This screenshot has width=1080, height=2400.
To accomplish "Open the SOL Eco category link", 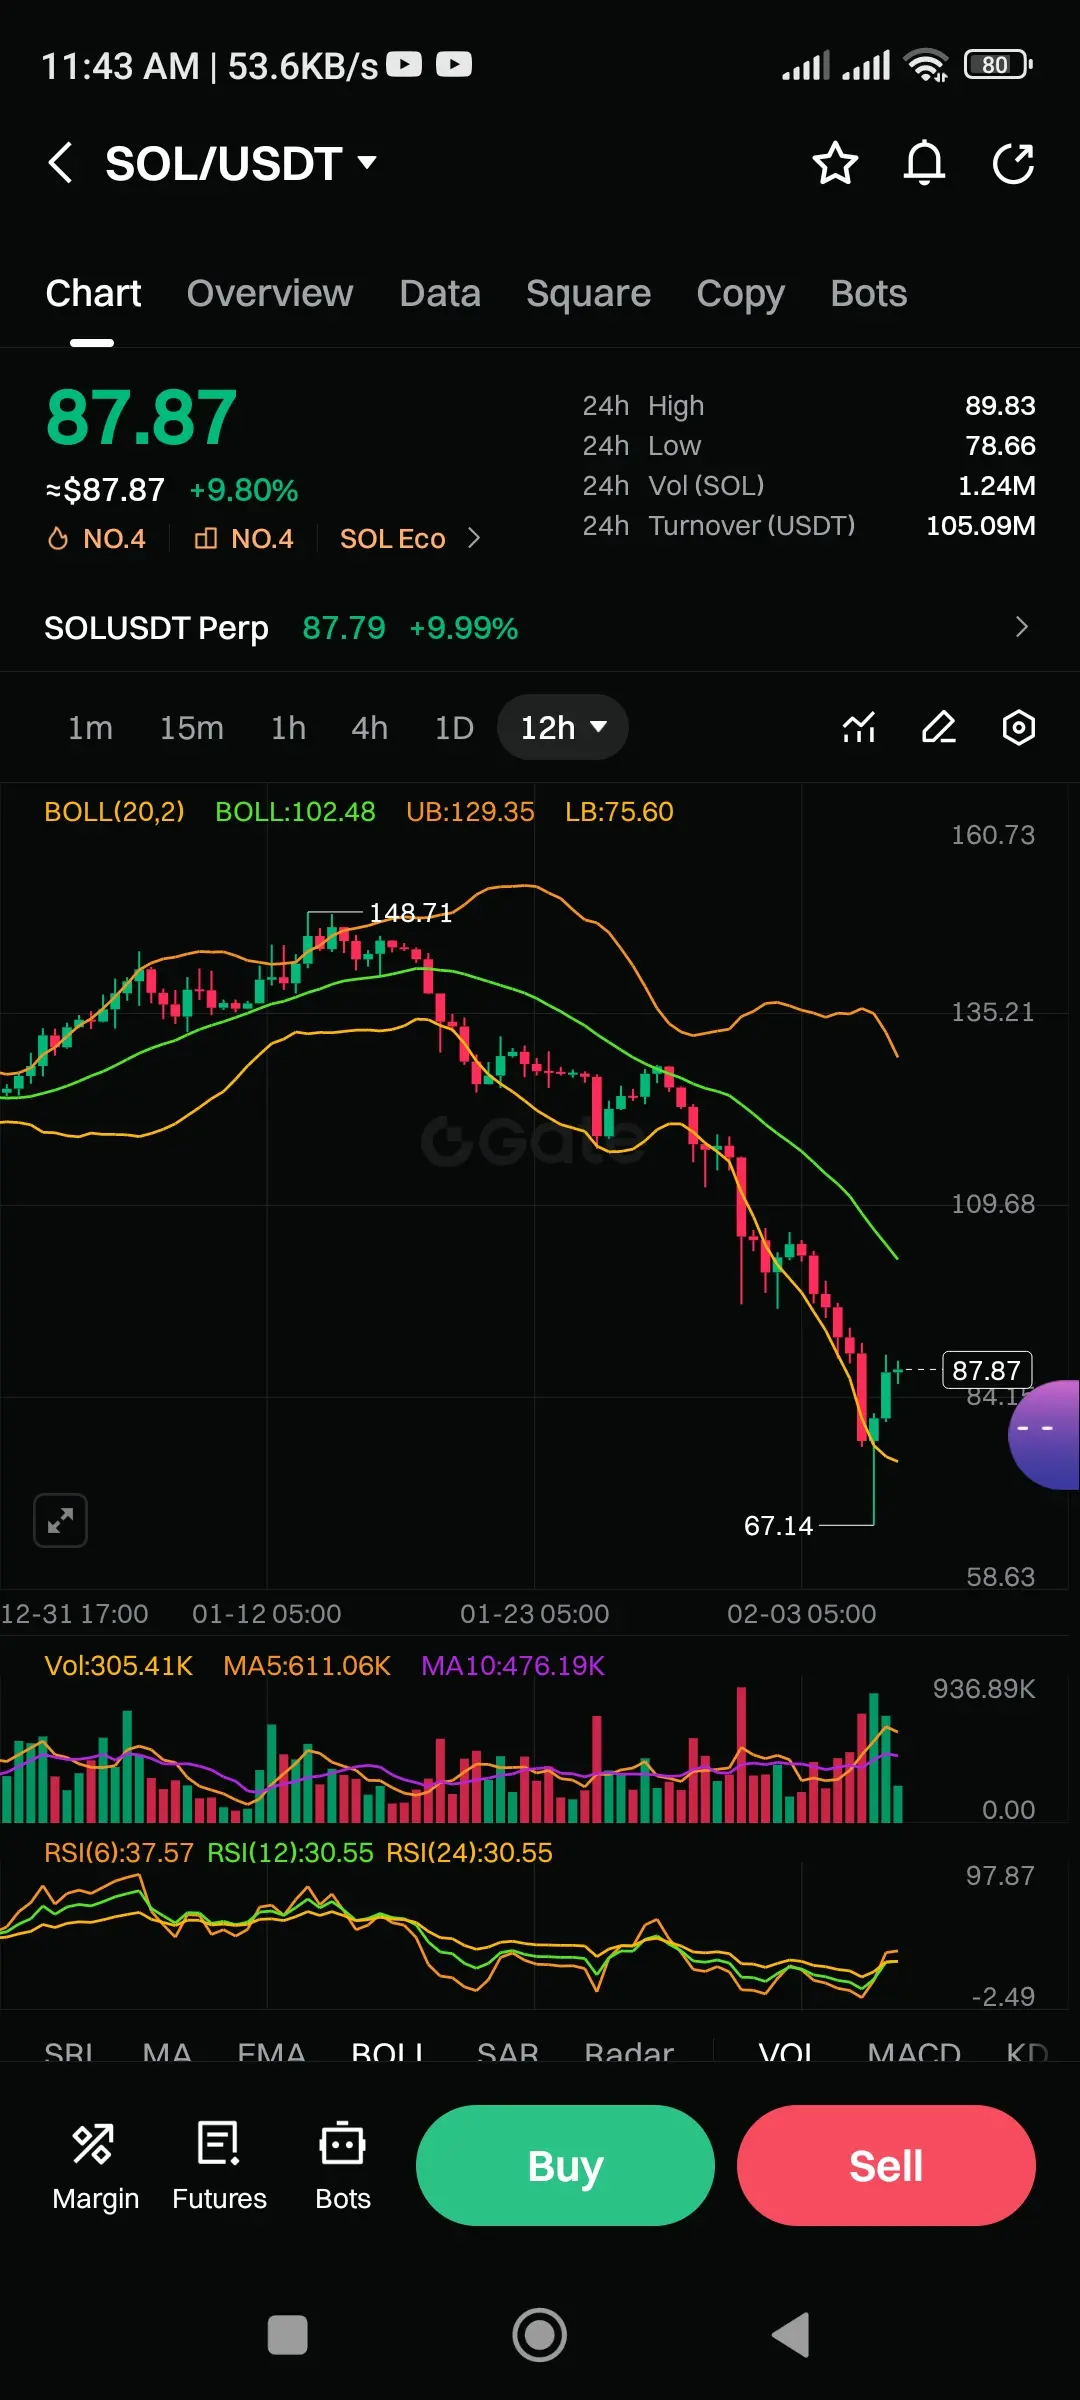I will [410, 539].
